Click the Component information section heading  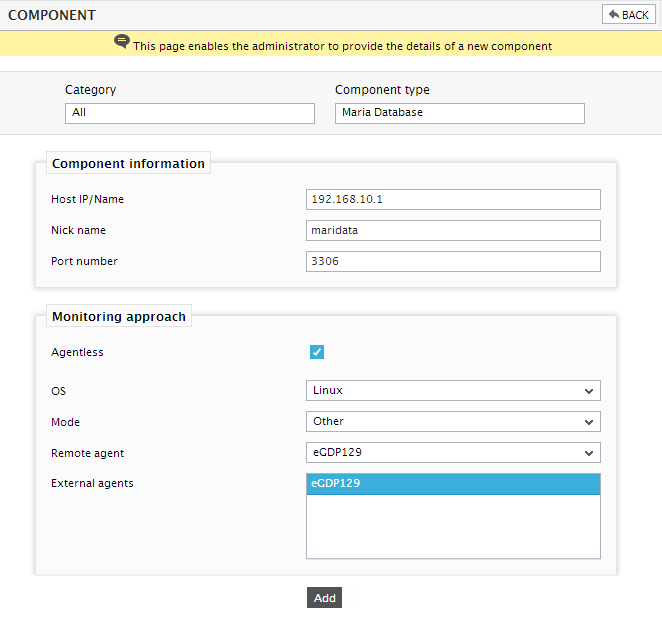pyautogui.click(x=128, y=163)
